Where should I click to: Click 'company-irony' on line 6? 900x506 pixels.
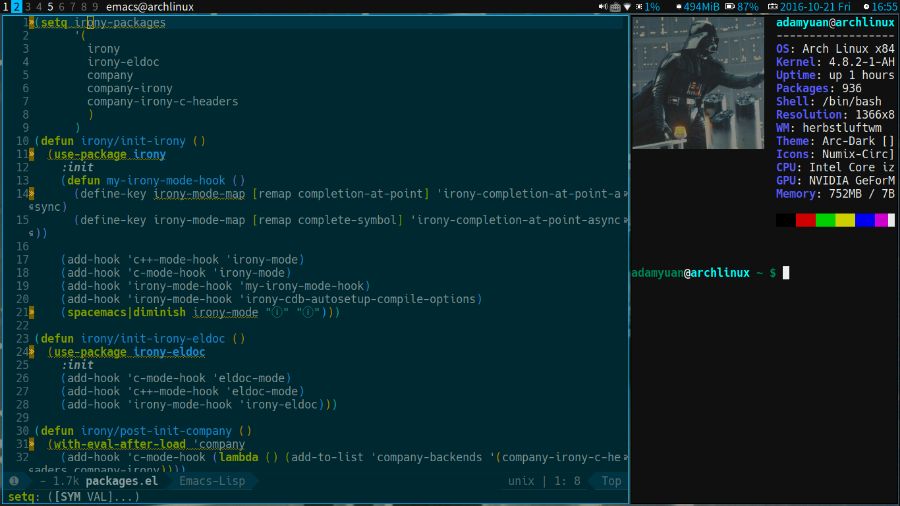tap(130, 88)
